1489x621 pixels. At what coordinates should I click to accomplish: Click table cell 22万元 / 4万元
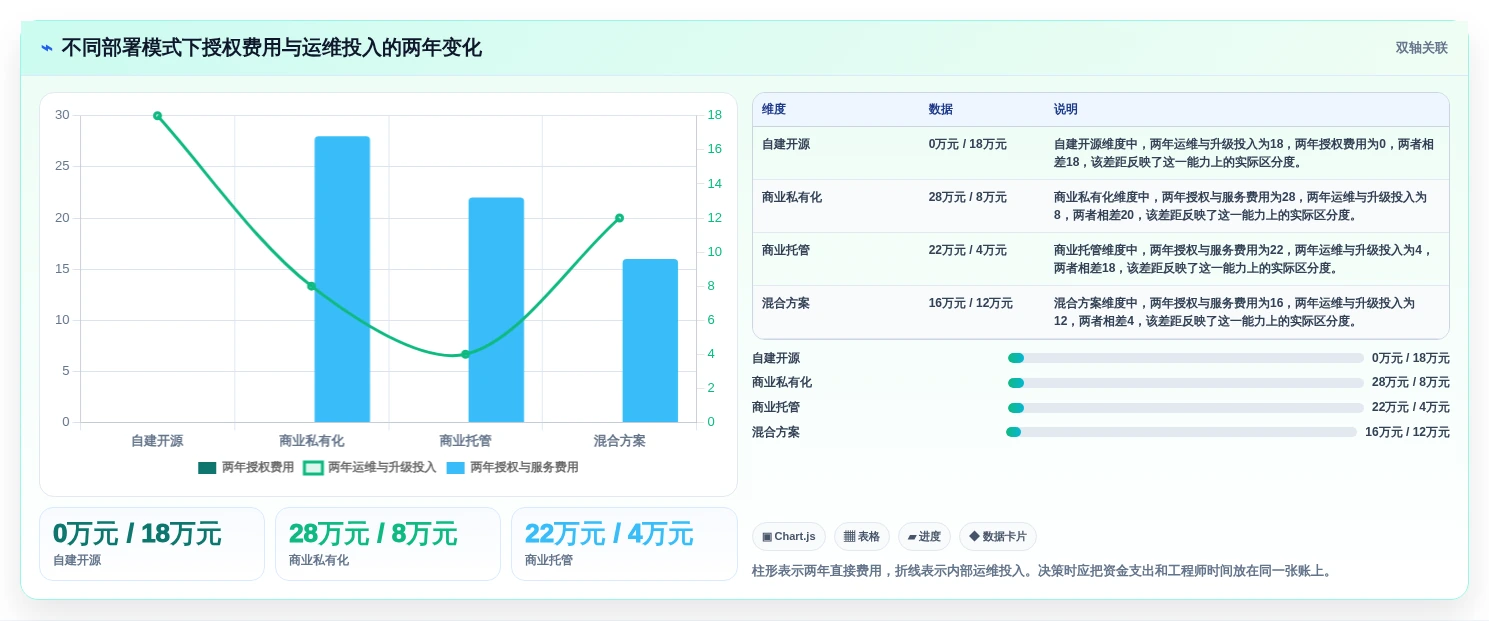tap(968, 250)
